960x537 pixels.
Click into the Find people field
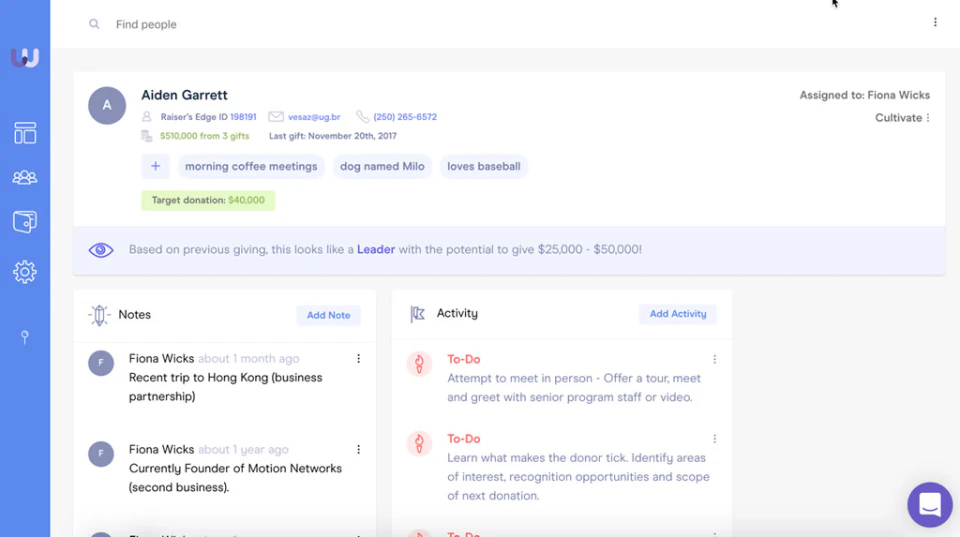[146, 24]
